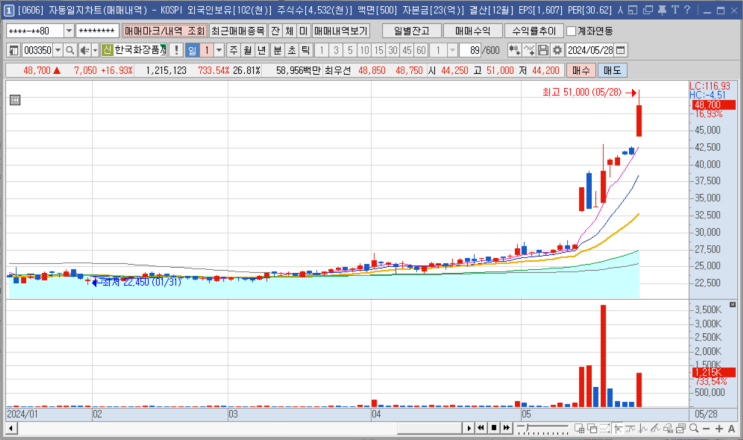Click the play button below chart

tap(469, 428)
